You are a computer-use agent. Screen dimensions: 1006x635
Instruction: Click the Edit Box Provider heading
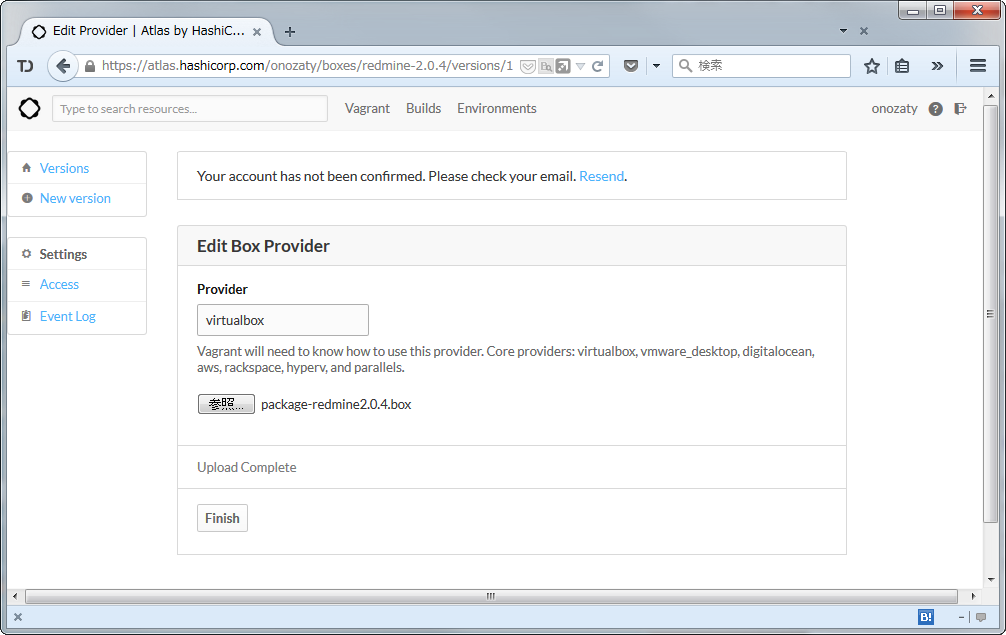coord(263,246)
